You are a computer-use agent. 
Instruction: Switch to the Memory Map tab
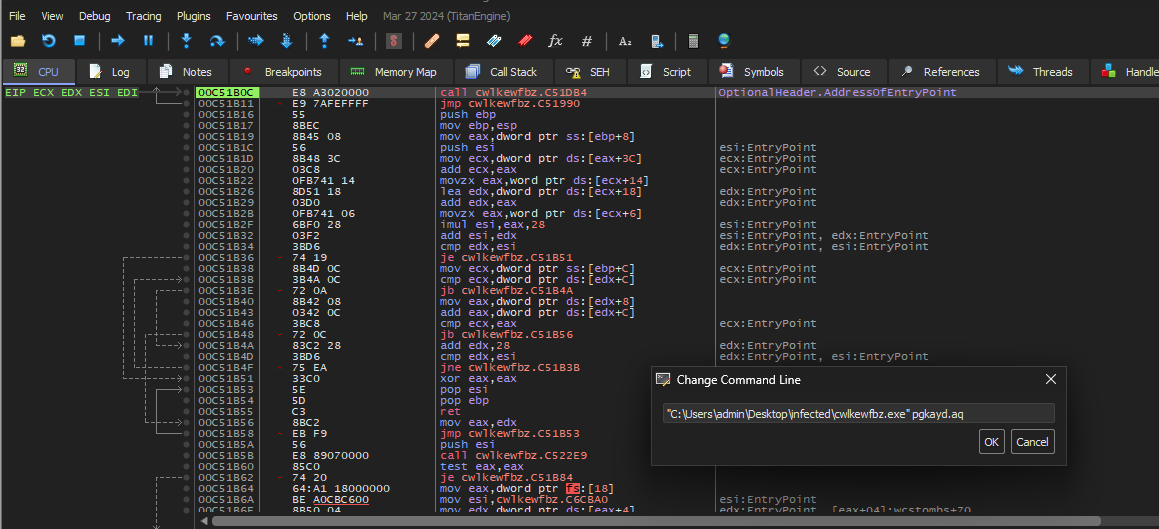(x=394, y=72)
